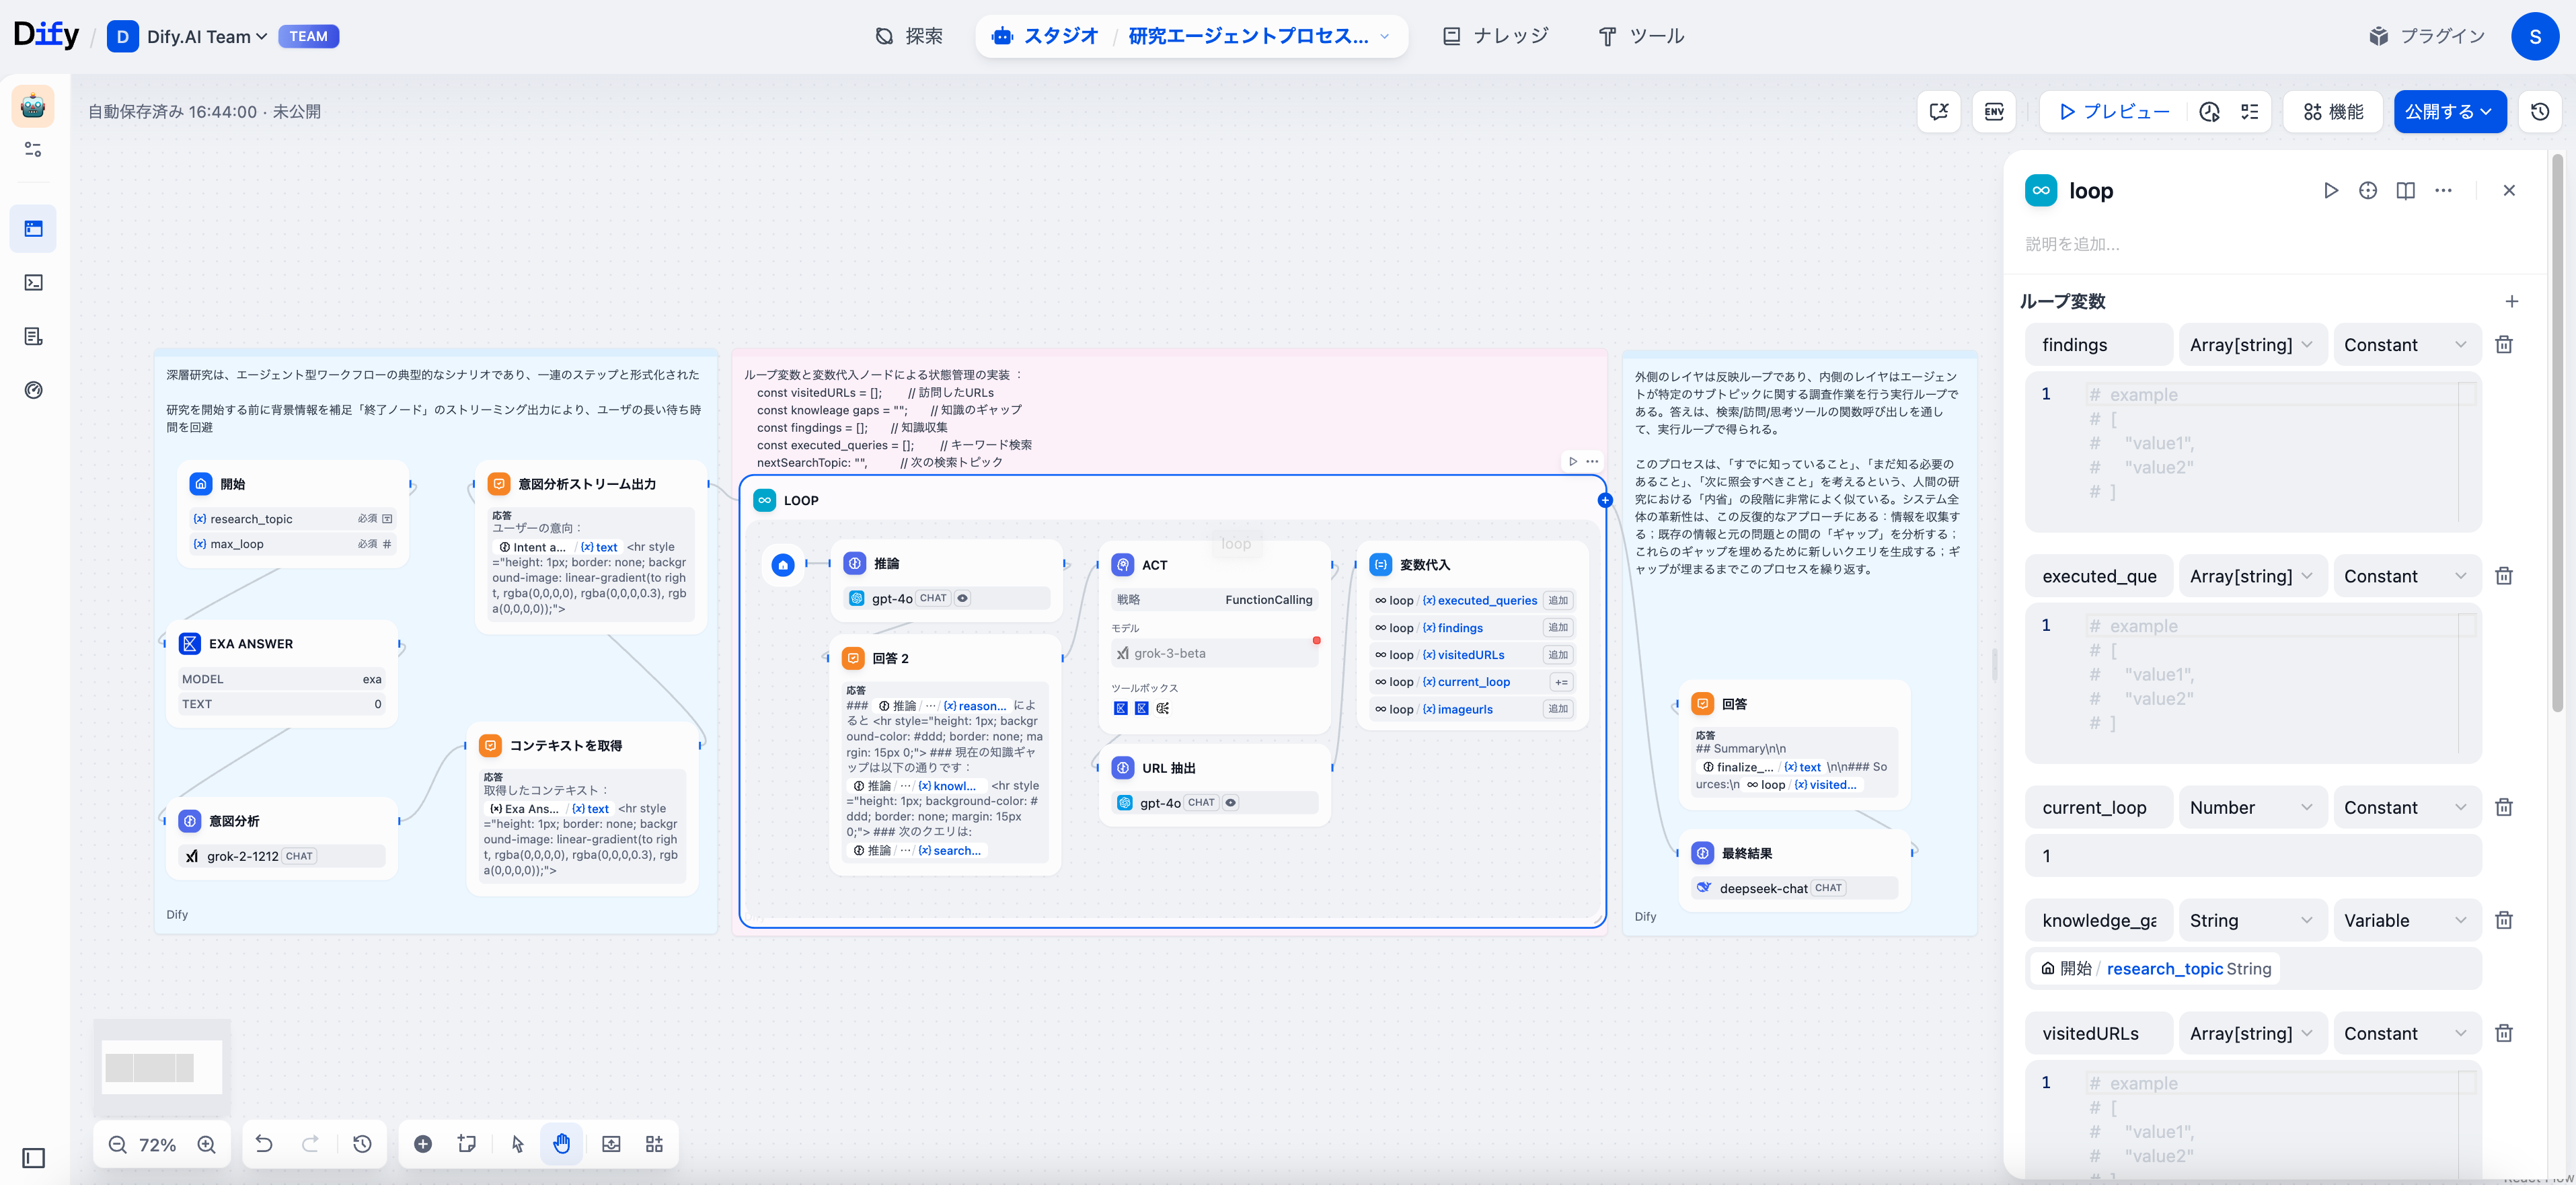Image resolution: width=2576 pixels, height=1185 pixels.
Task: Toggle the checklist icon beside preview
Action: click(x=2250, y=112)
